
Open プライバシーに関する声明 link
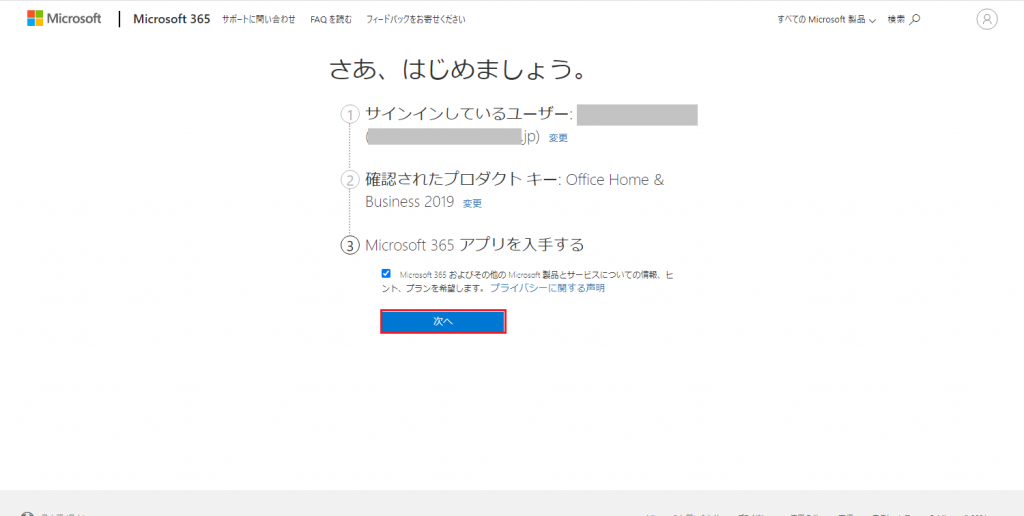[547, 287]
